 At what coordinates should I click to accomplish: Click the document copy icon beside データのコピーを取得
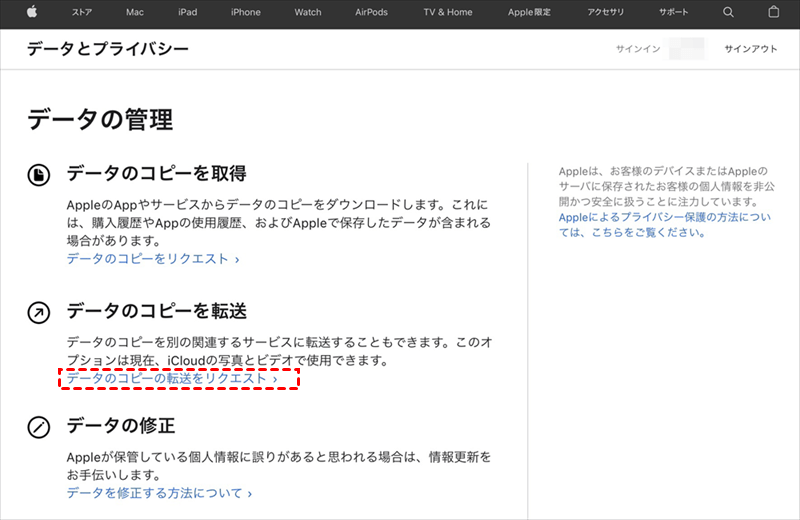coord(39,175)
